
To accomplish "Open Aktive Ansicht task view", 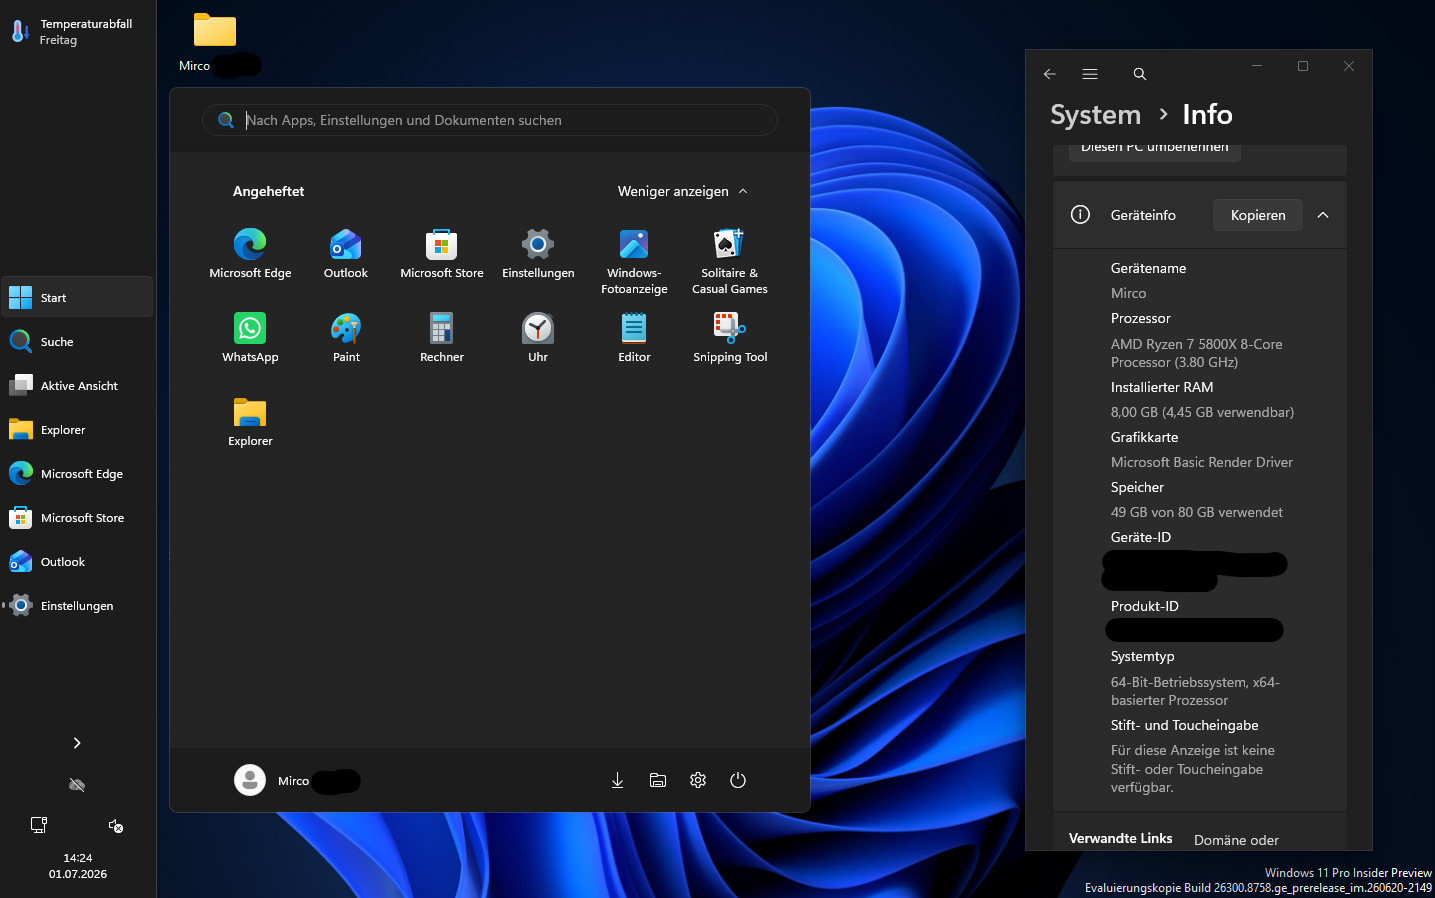I will [x=77, y=386].
